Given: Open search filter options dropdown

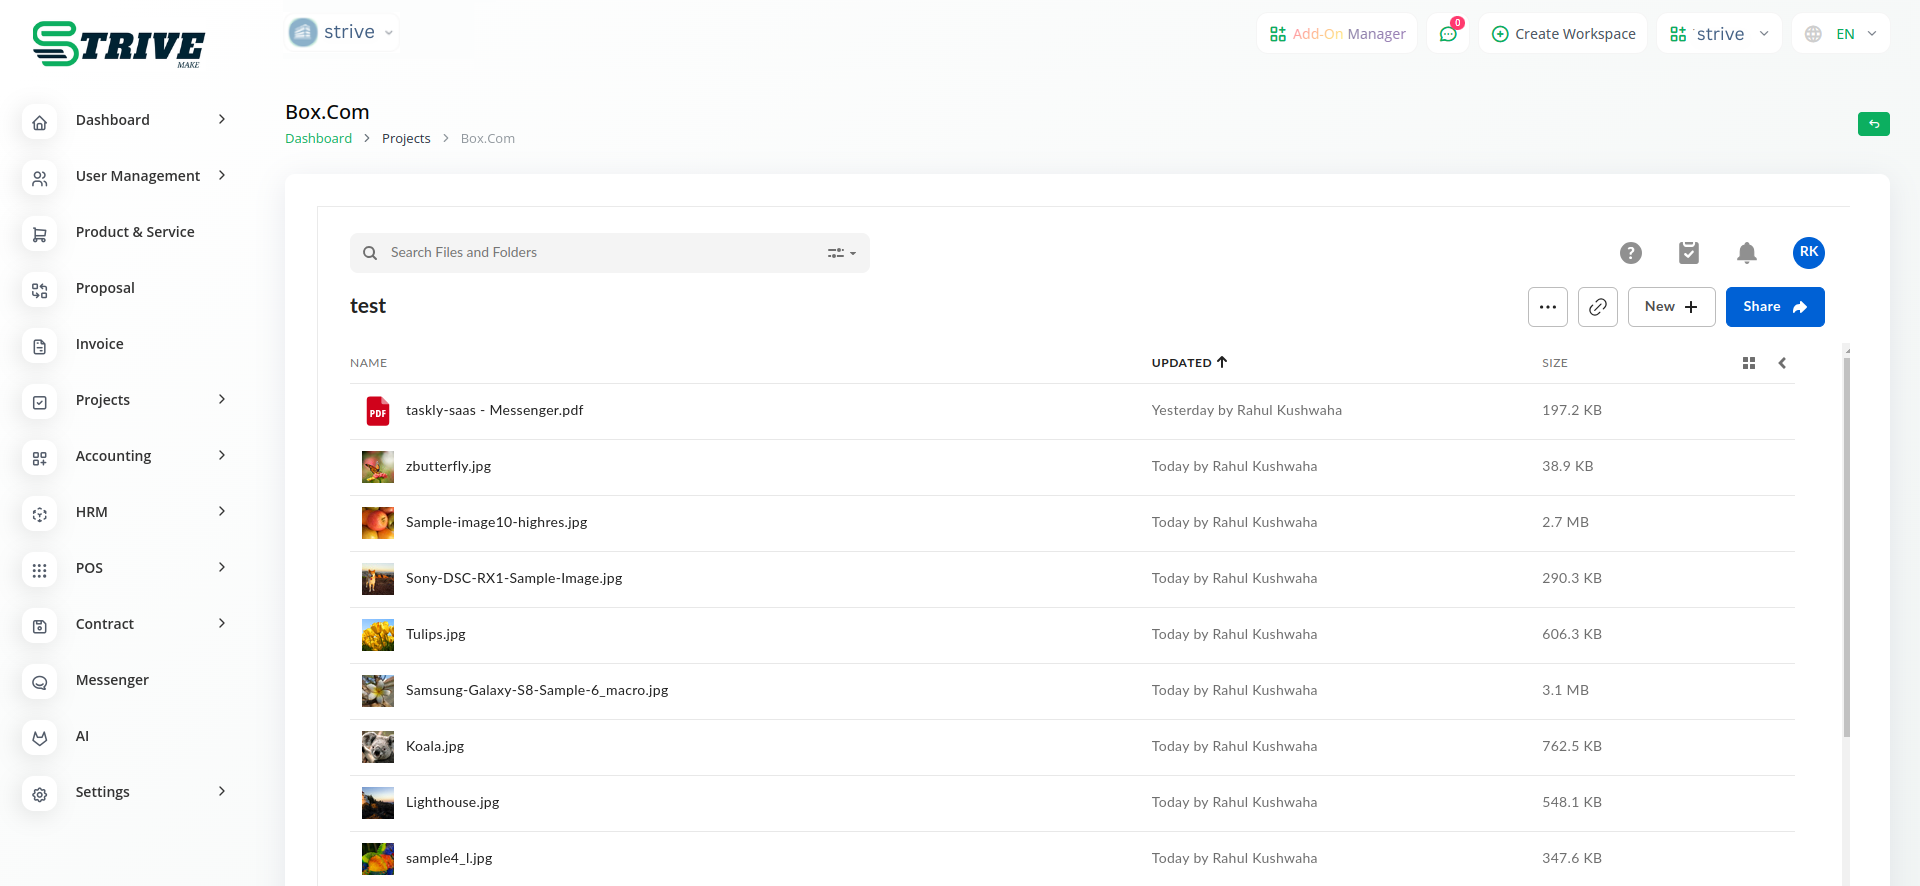Looking at the screenshot, I should click(842, 253).
